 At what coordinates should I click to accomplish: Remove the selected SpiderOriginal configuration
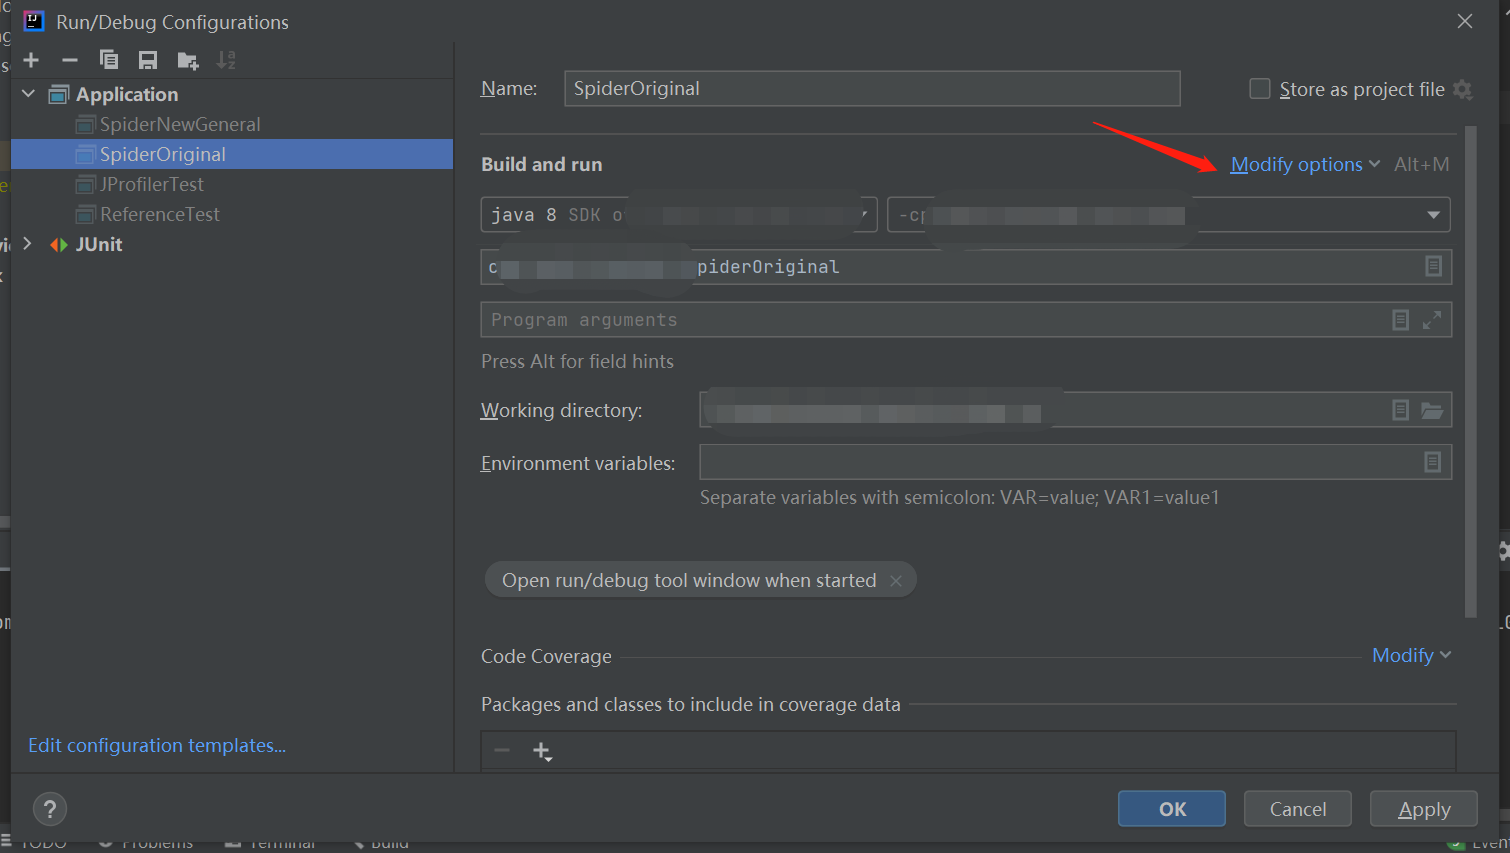pyautogui.click(x=70, y=59)
